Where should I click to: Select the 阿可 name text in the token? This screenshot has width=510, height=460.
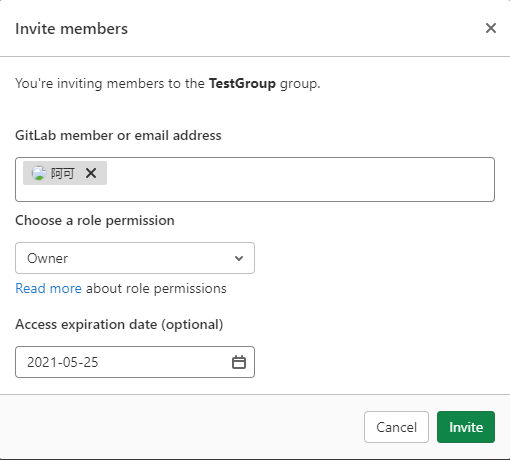click(x=63, y=173)
